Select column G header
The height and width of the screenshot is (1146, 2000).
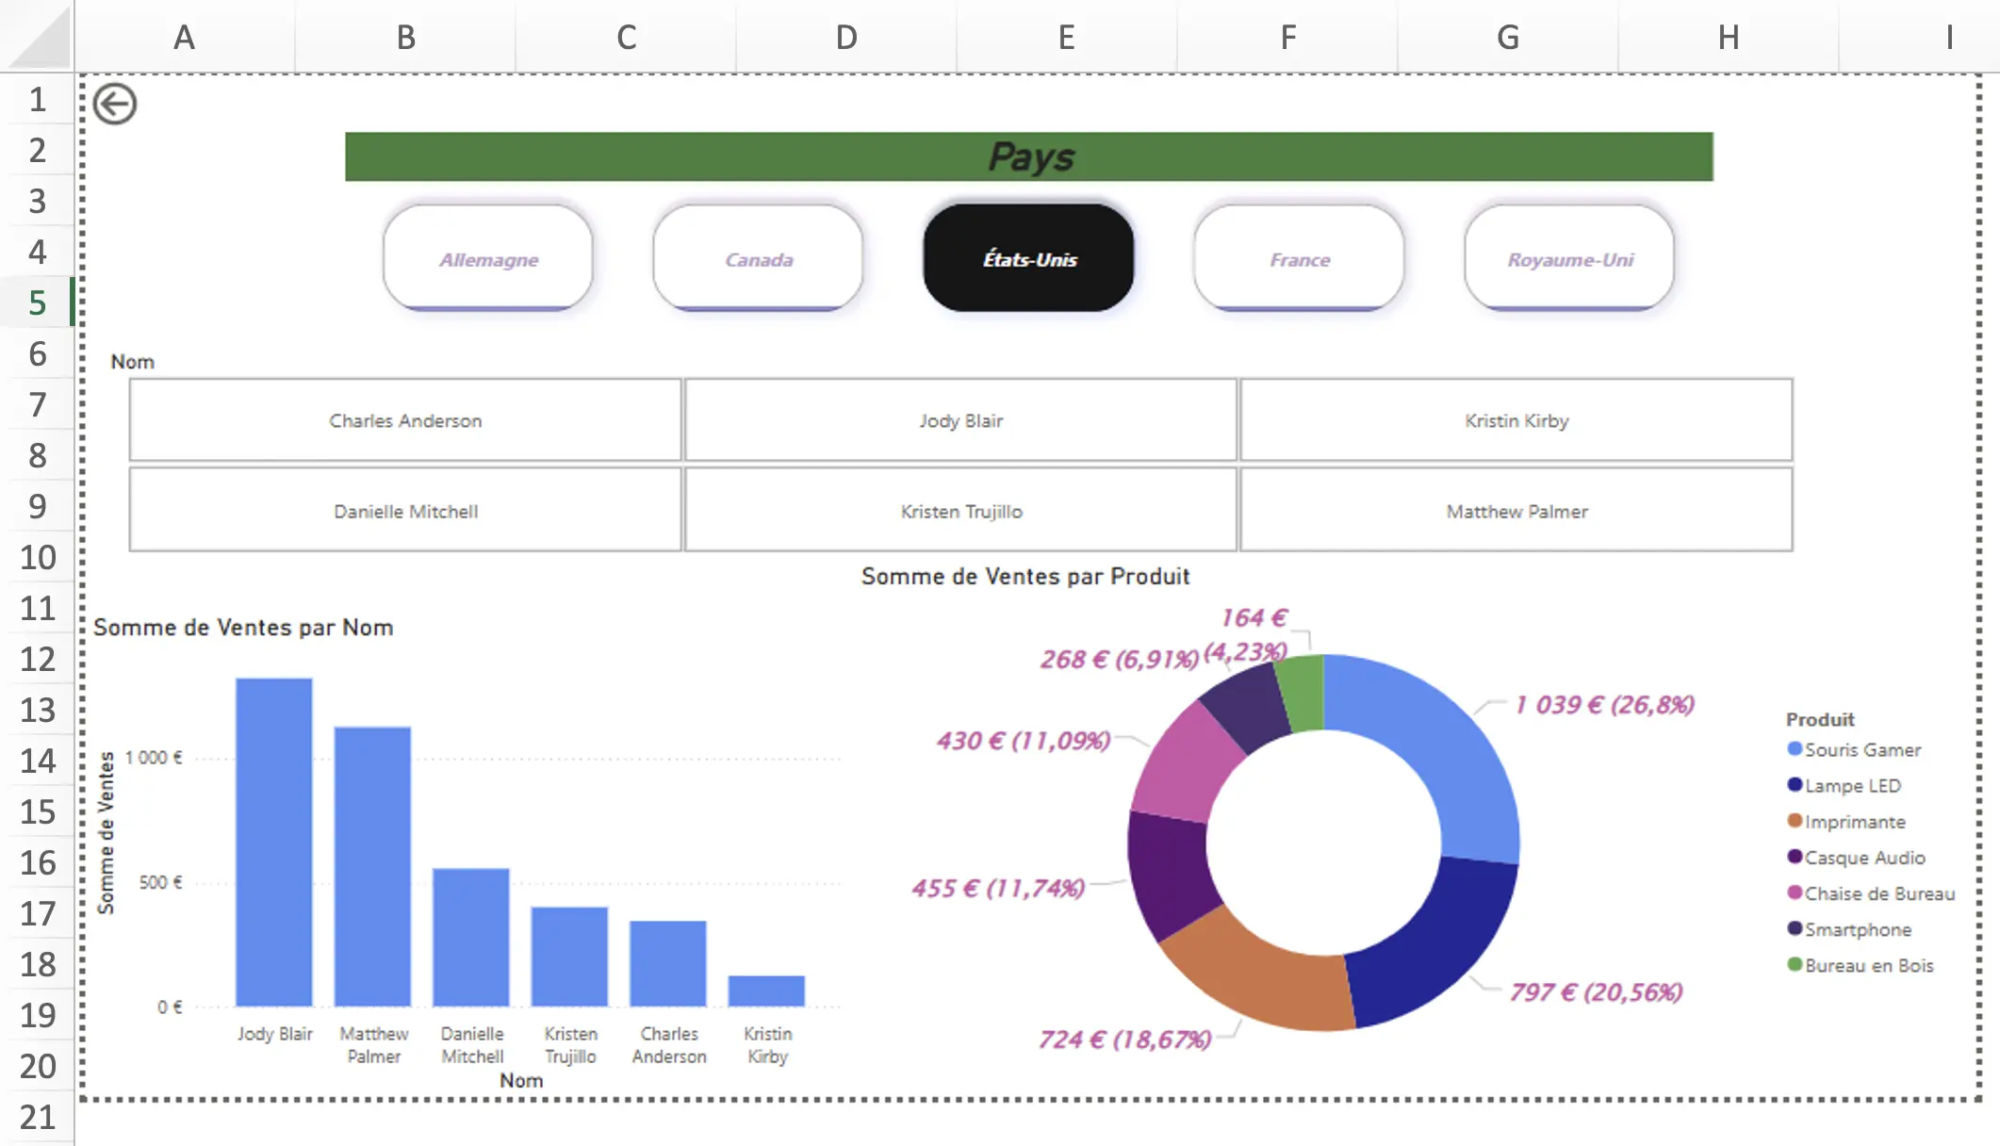point(1508,37)
